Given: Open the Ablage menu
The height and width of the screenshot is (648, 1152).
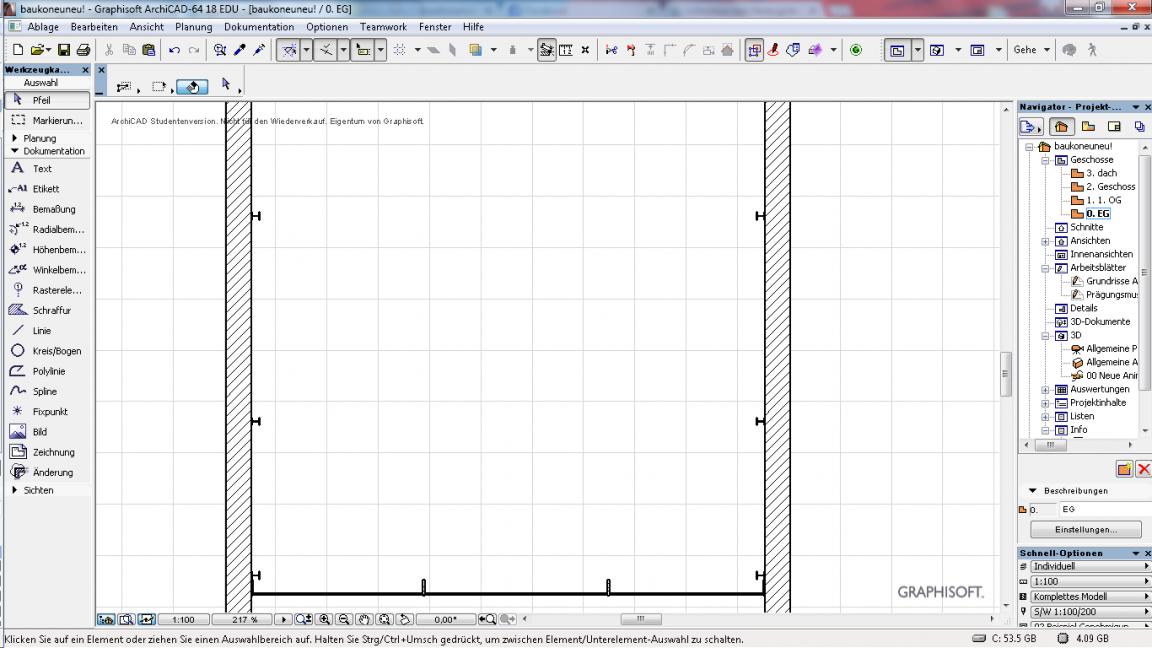Looking at the screenshot, I should pos(43,27).
